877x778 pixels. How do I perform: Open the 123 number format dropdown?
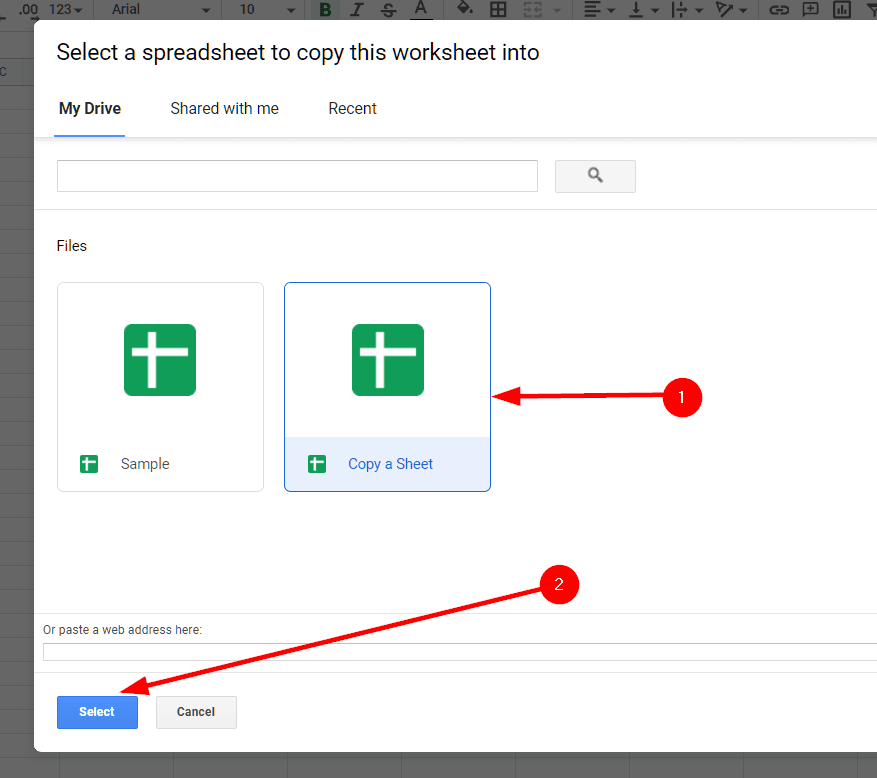click(66, 9)
